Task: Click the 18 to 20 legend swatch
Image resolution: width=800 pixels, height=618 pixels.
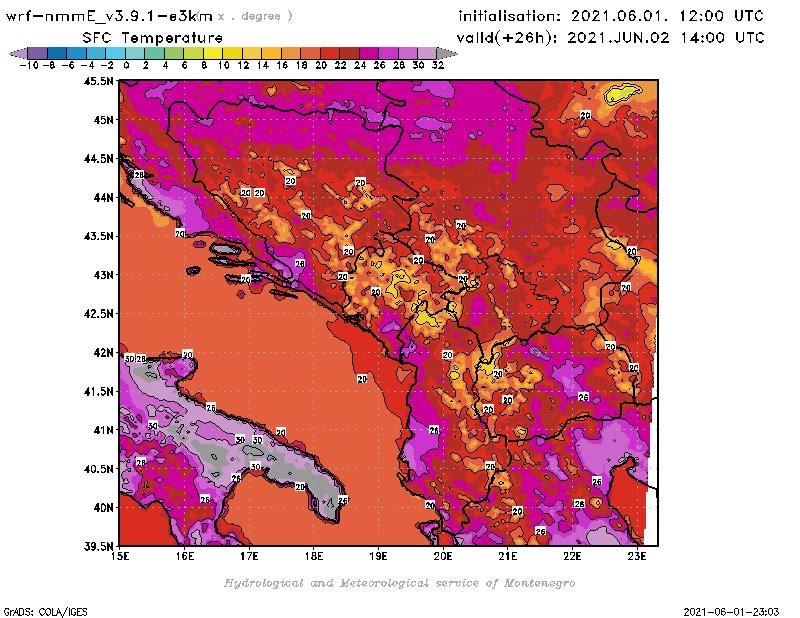Action: tap(310, 53)
